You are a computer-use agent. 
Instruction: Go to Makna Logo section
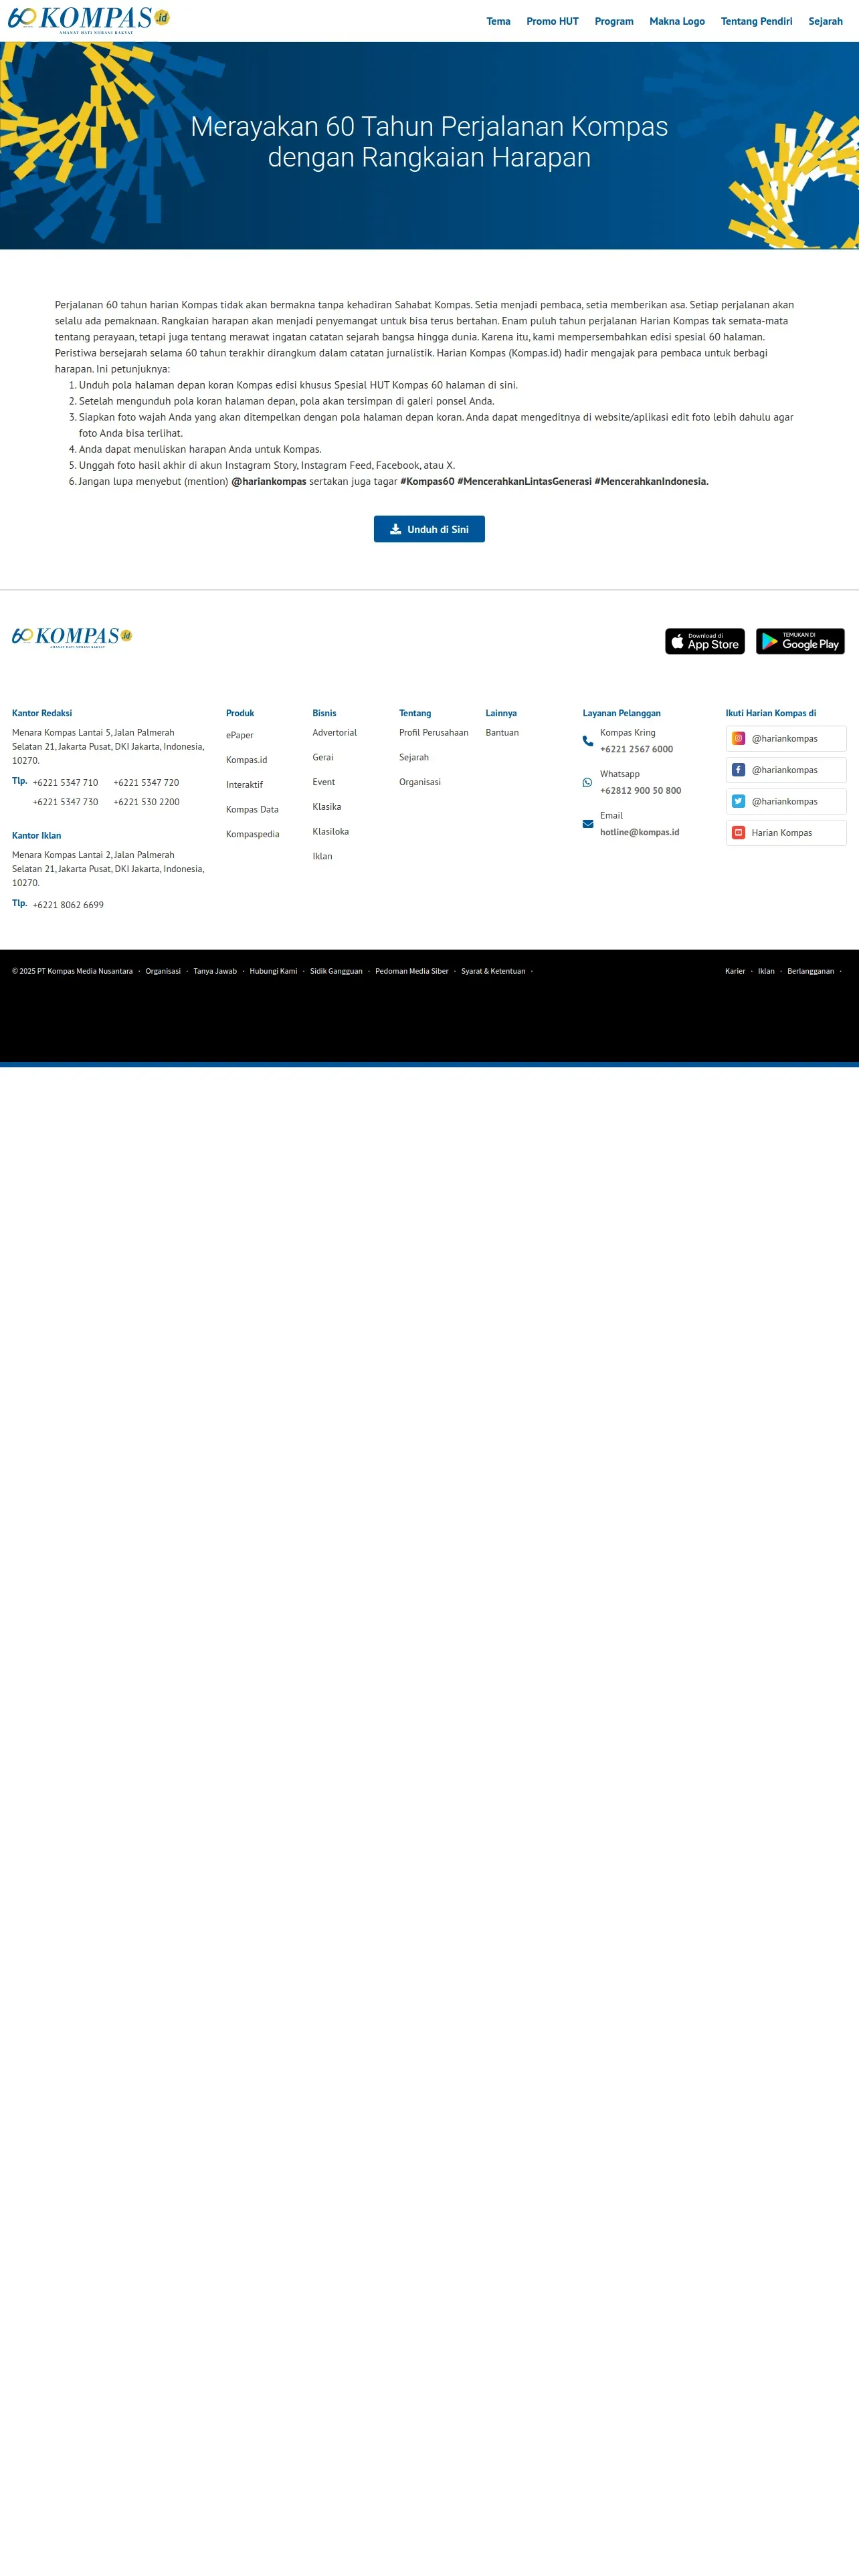pyautogui.click(x=677, y=21)
